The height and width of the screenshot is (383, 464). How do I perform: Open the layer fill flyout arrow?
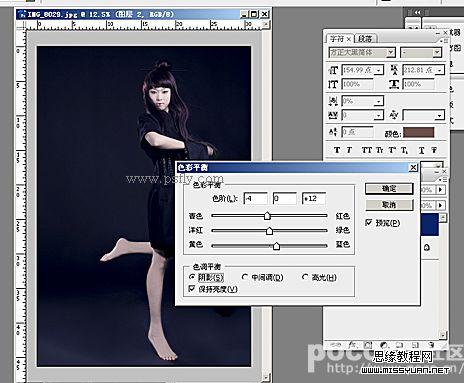pos(441,205)
